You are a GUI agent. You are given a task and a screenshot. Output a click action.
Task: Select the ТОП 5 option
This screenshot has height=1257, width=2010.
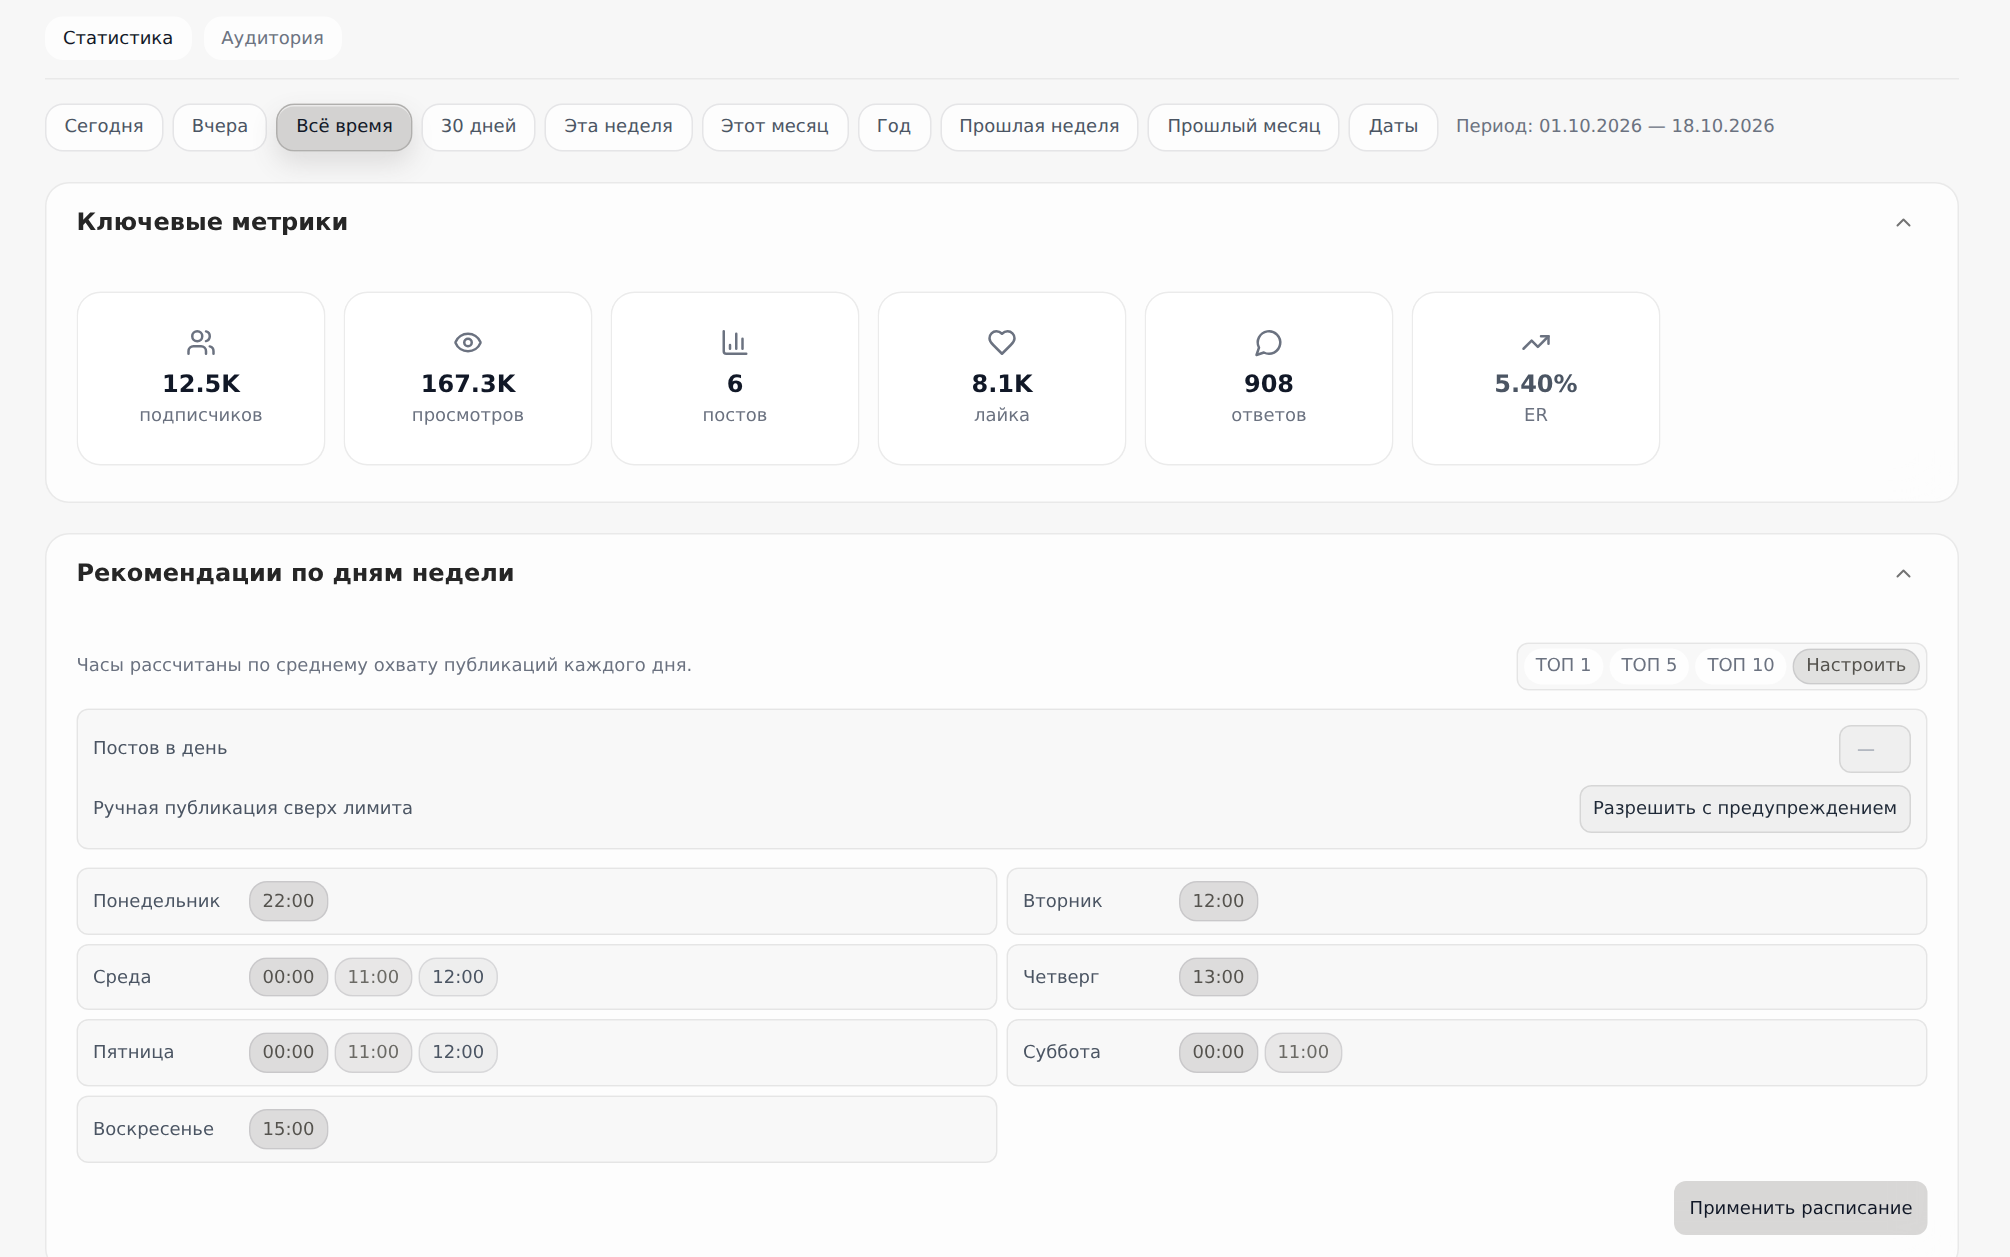point(1649,666)
